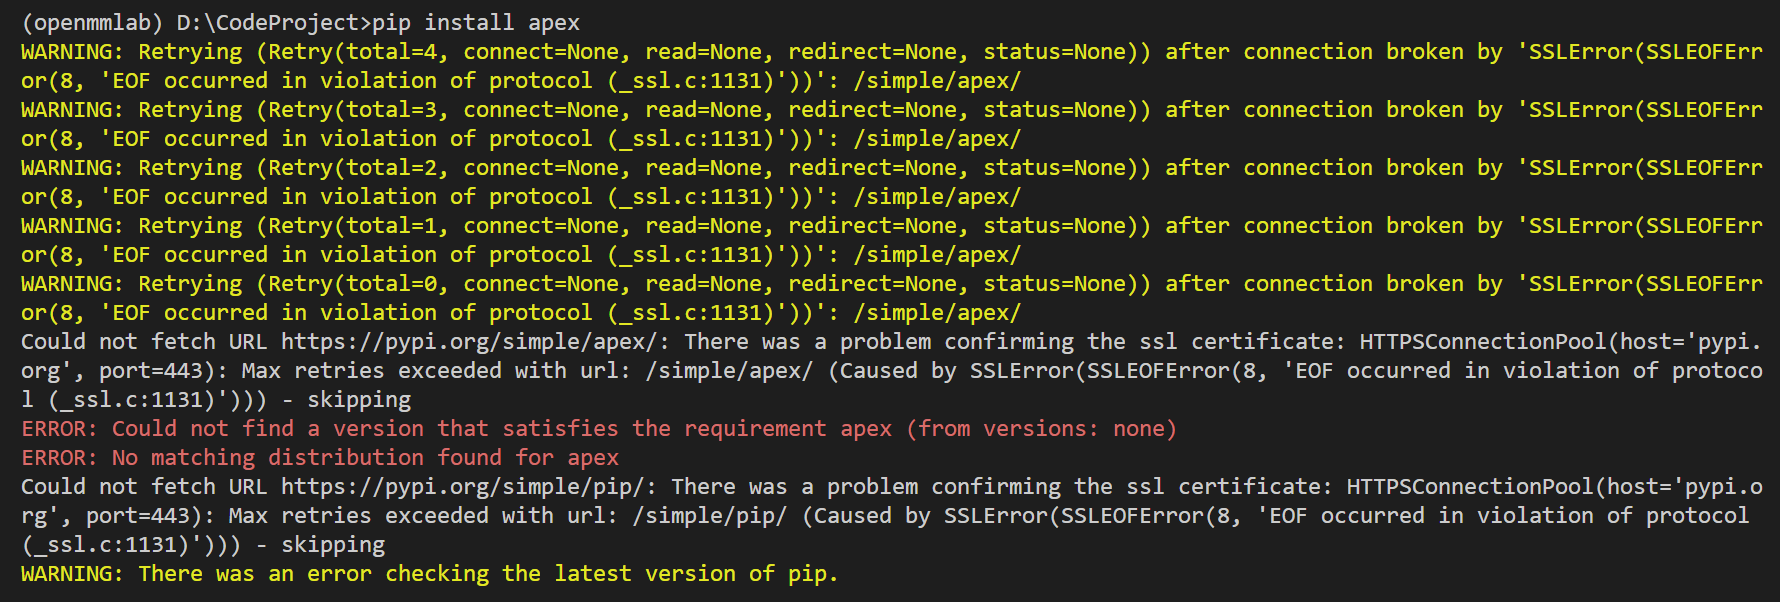
Task: Click the last yellow 'WARNING:' label
Action: [x=72, y=574]
